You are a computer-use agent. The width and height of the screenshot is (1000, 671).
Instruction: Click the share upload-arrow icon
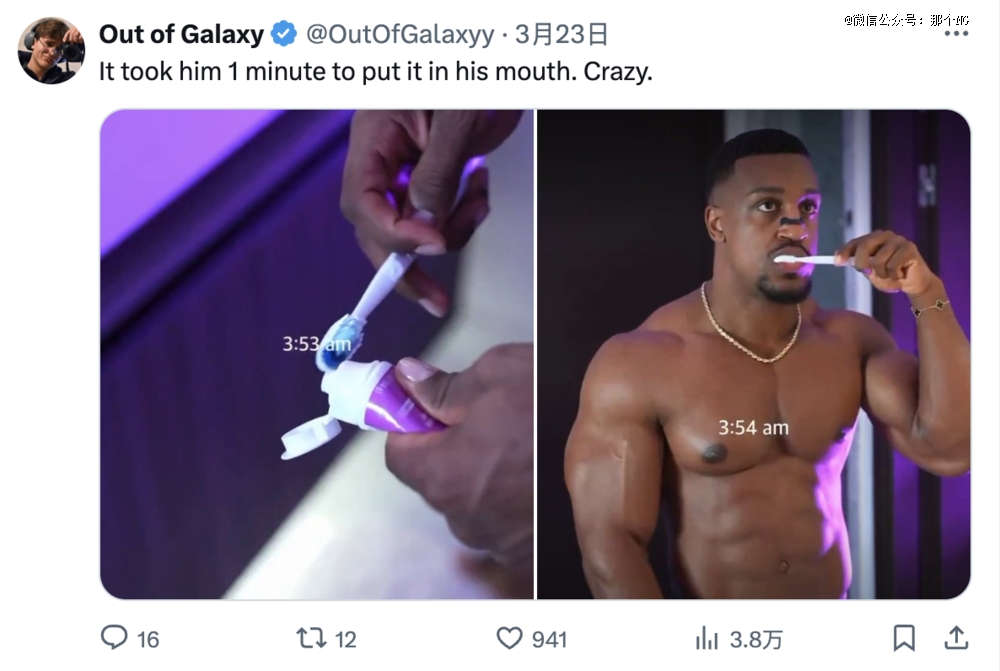956,637
